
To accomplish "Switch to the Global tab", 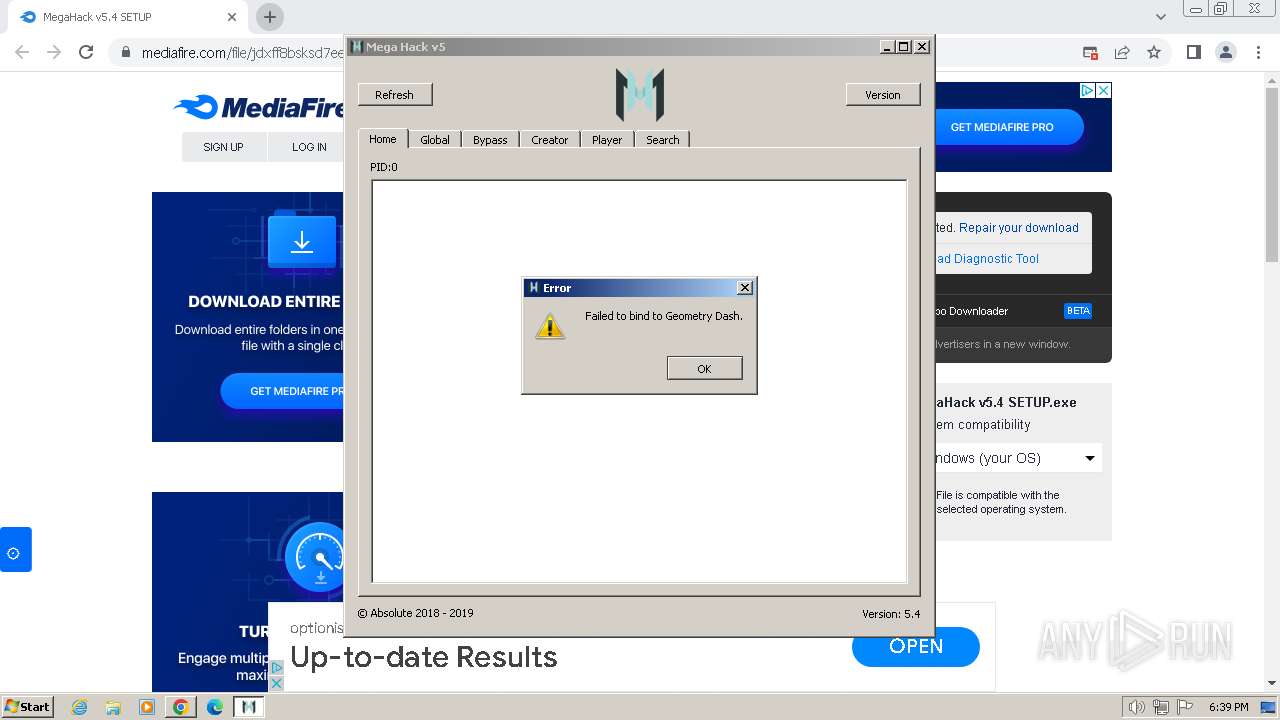I will (435, 140).
